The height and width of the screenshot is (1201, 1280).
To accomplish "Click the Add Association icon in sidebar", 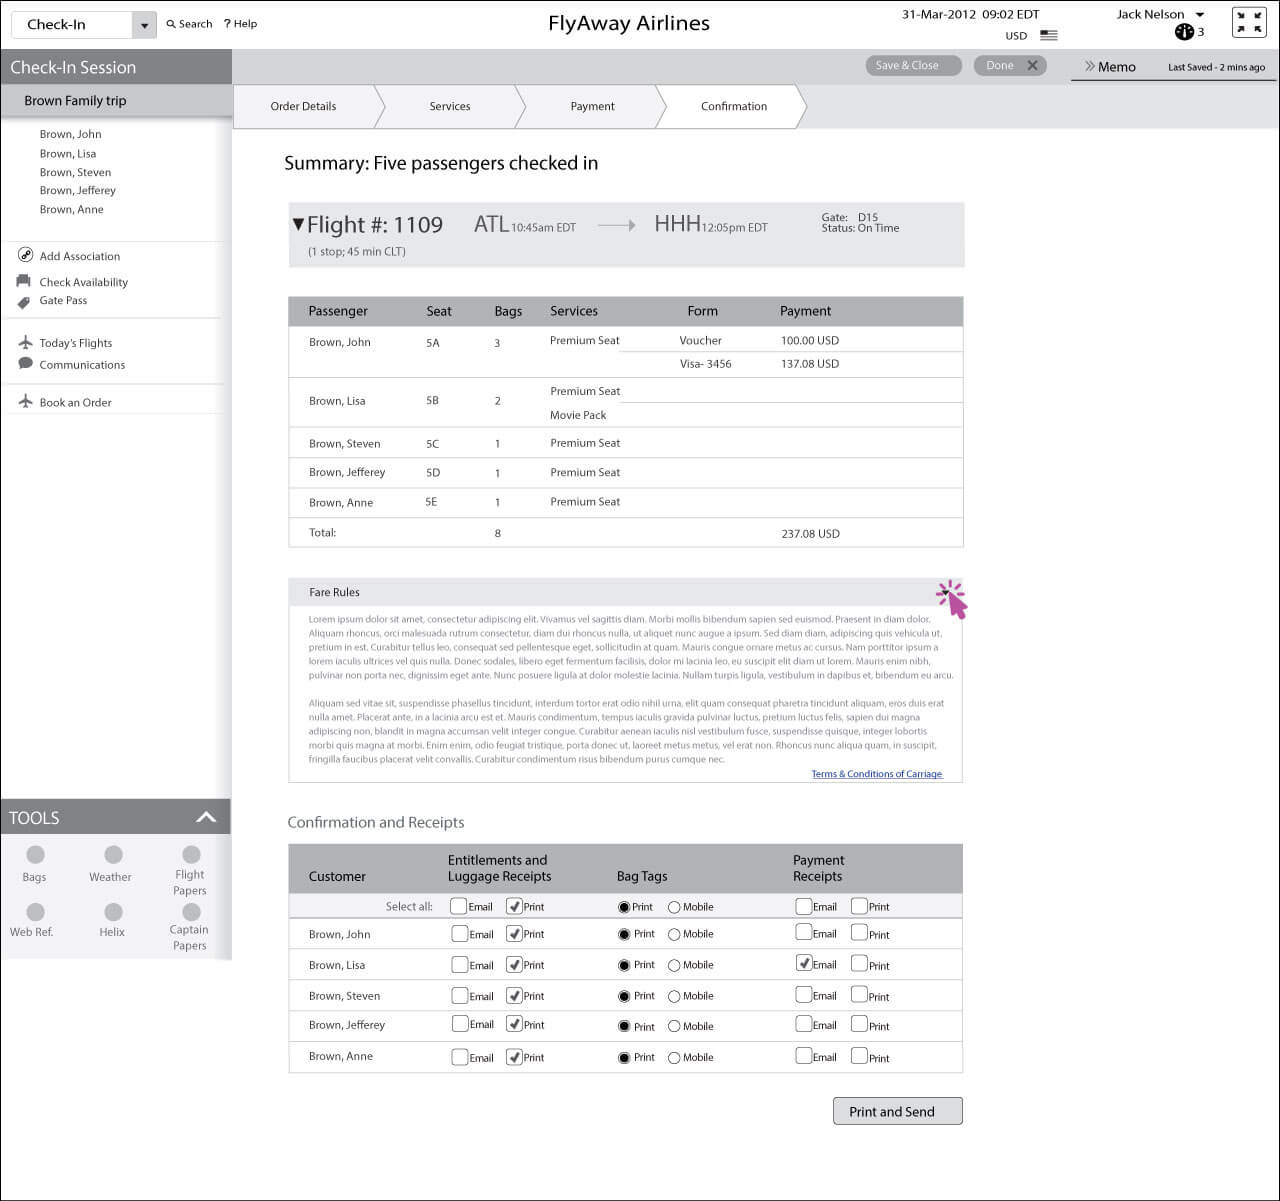I will (26, 255).
